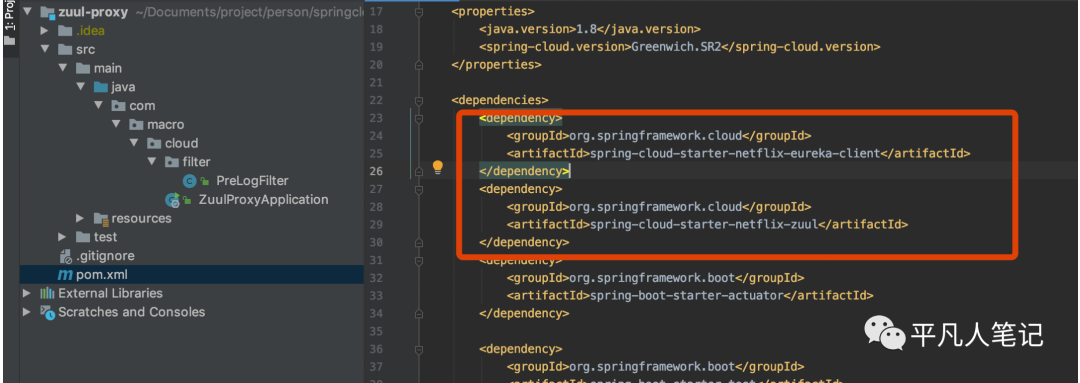Expand the .idea folder
This screenshot has width=1080, height=383.
(45, 31)
